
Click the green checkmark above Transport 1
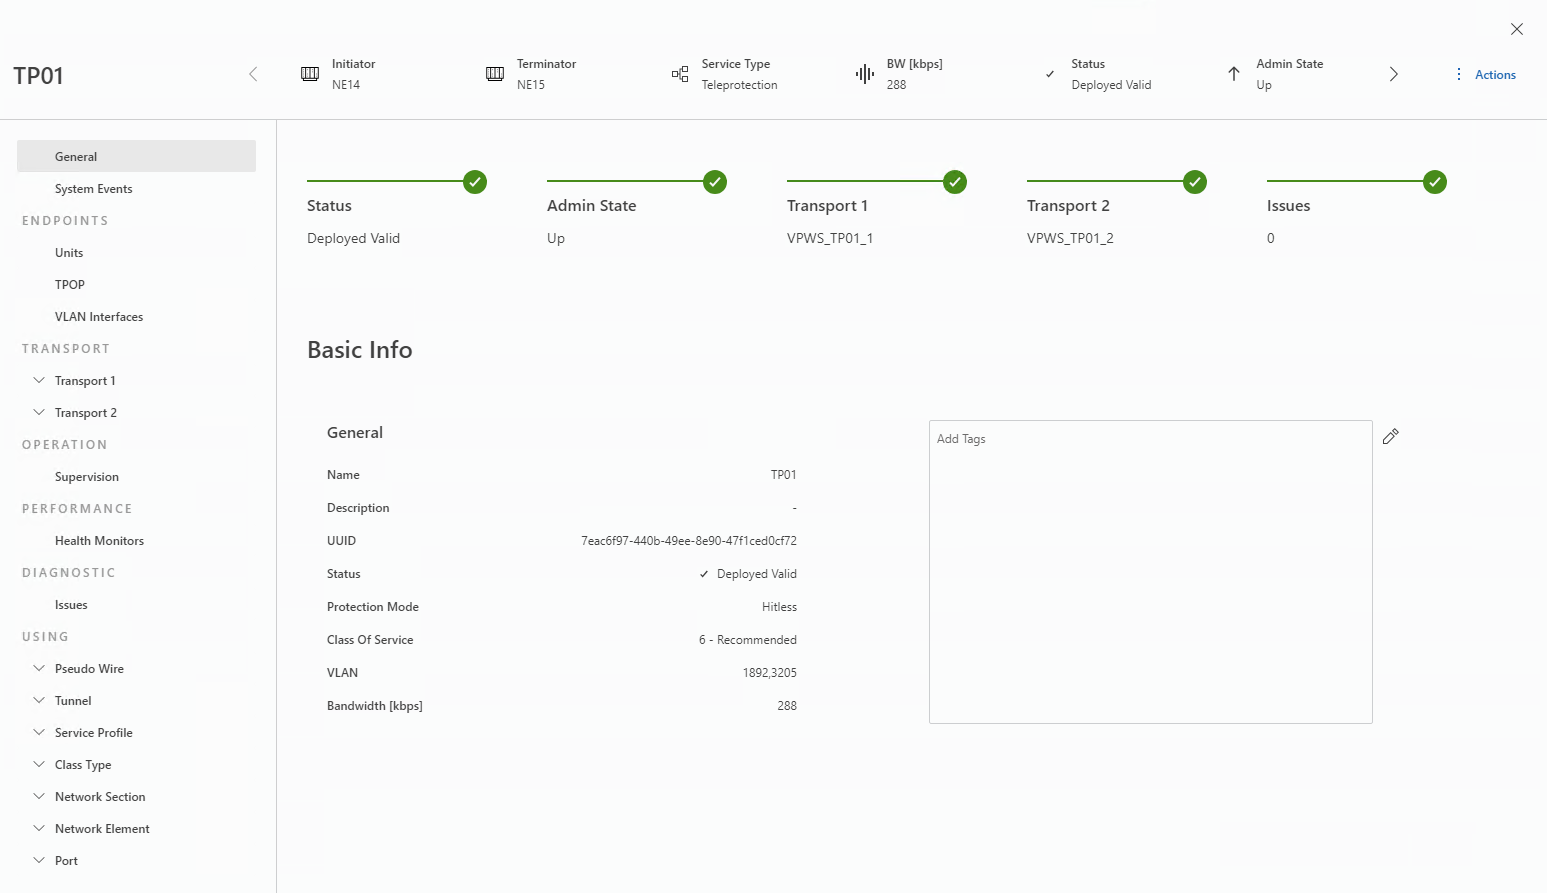click(x=955, y=182)
